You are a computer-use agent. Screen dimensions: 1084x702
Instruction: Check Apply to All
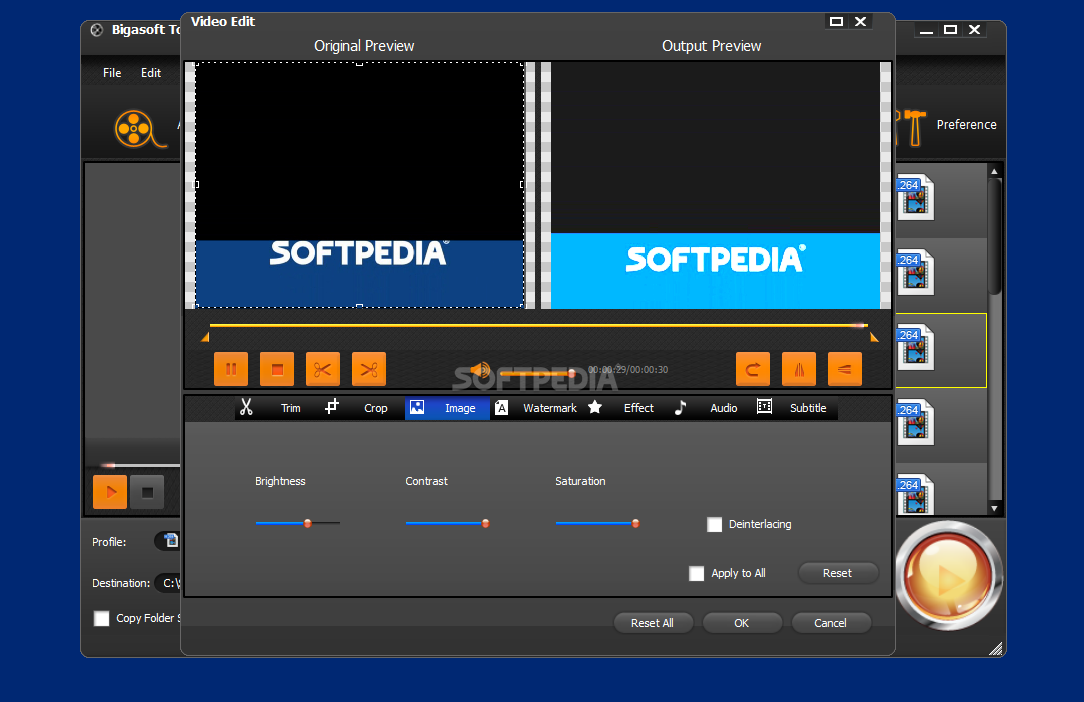pos(697,573)
